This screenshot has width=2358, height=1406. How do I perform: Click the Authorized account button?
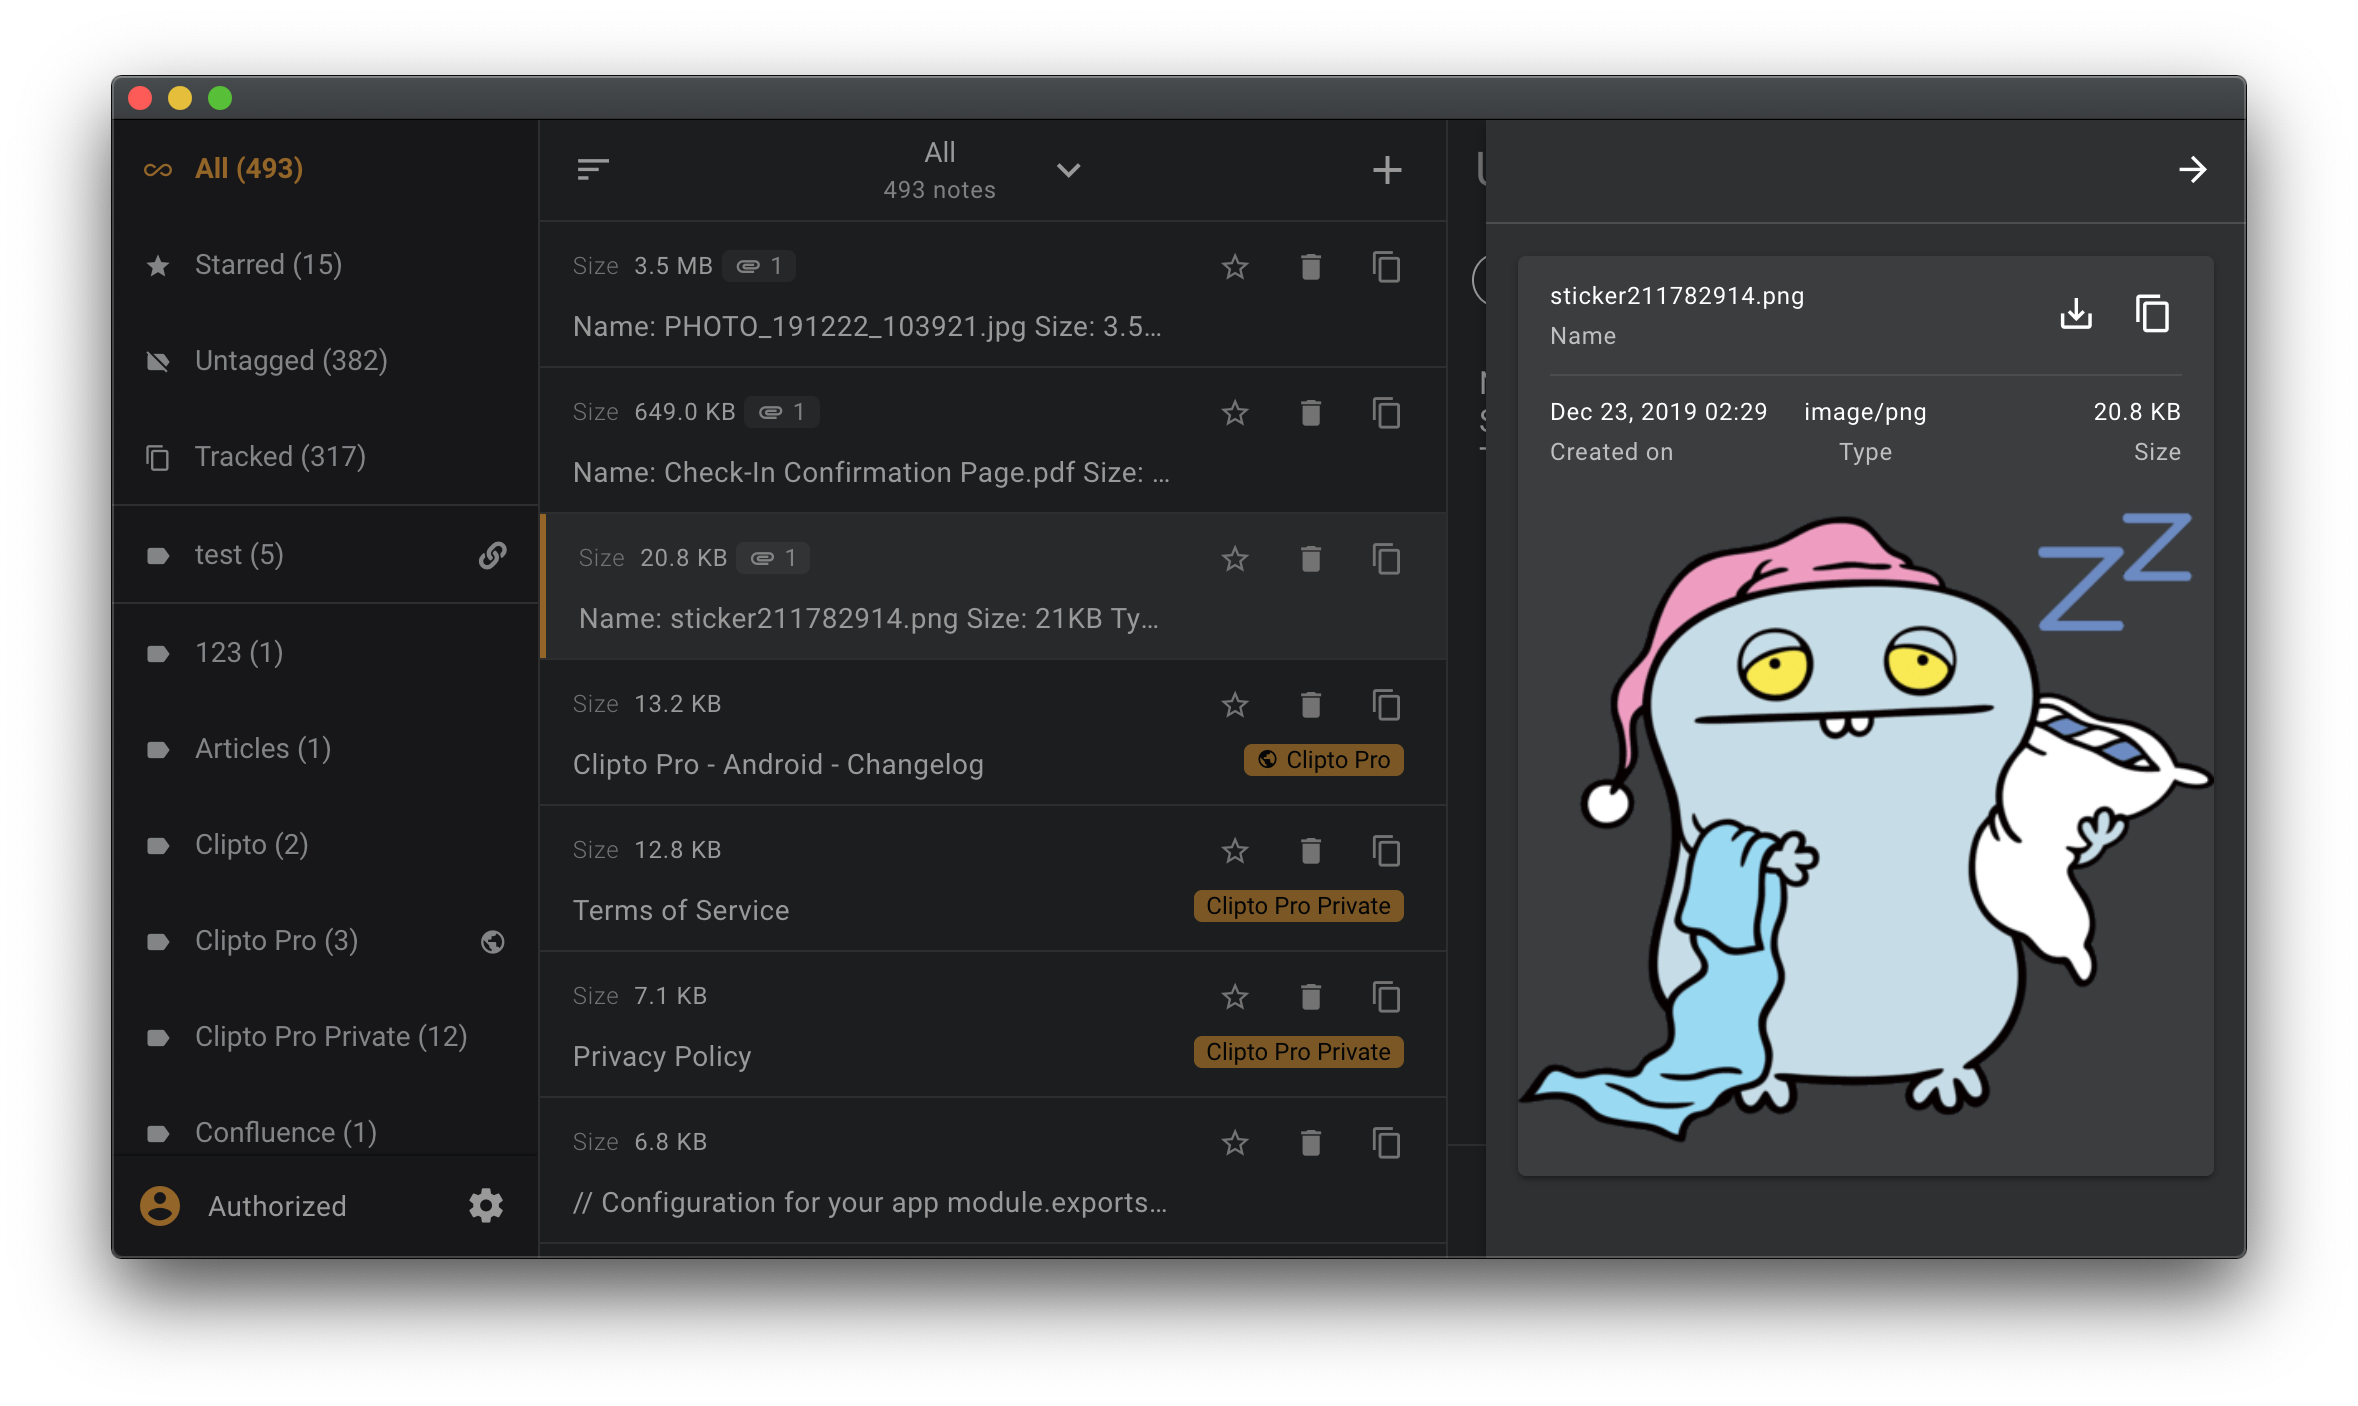pyautogui.click(x=276, y=1206)
